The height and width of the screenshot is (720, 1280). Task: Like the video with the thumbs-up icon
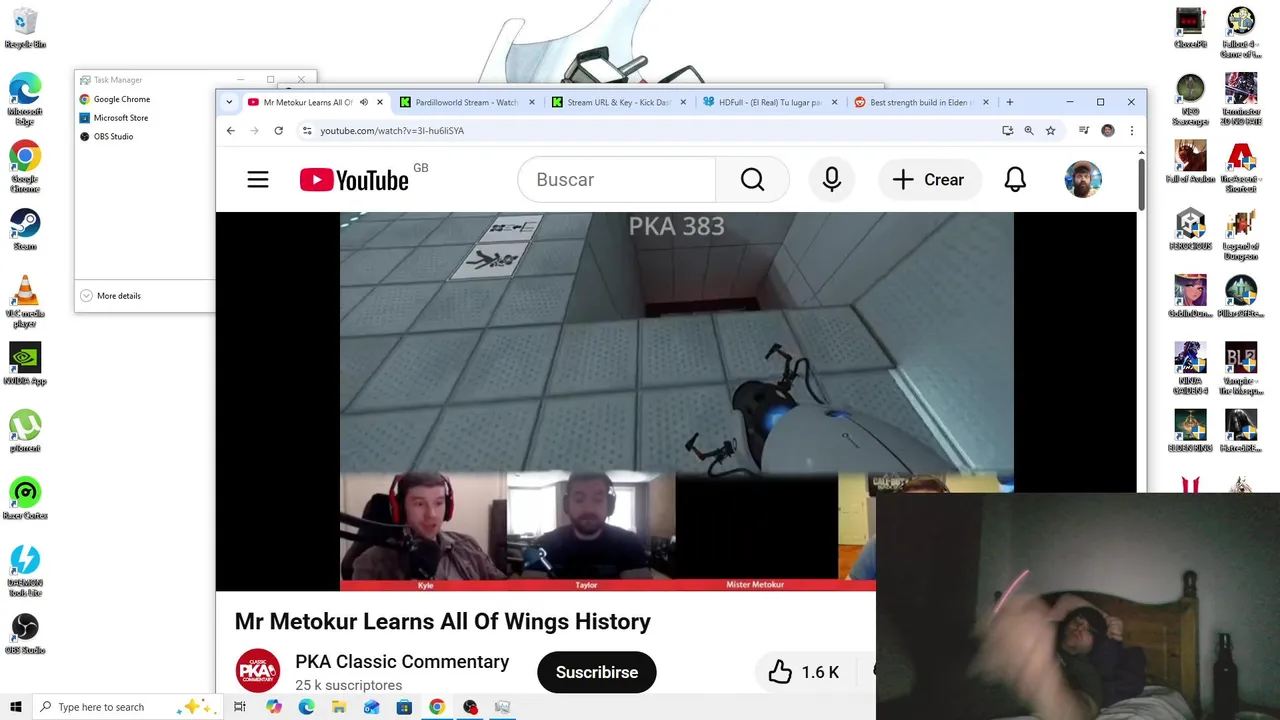[x=780, y=672]
